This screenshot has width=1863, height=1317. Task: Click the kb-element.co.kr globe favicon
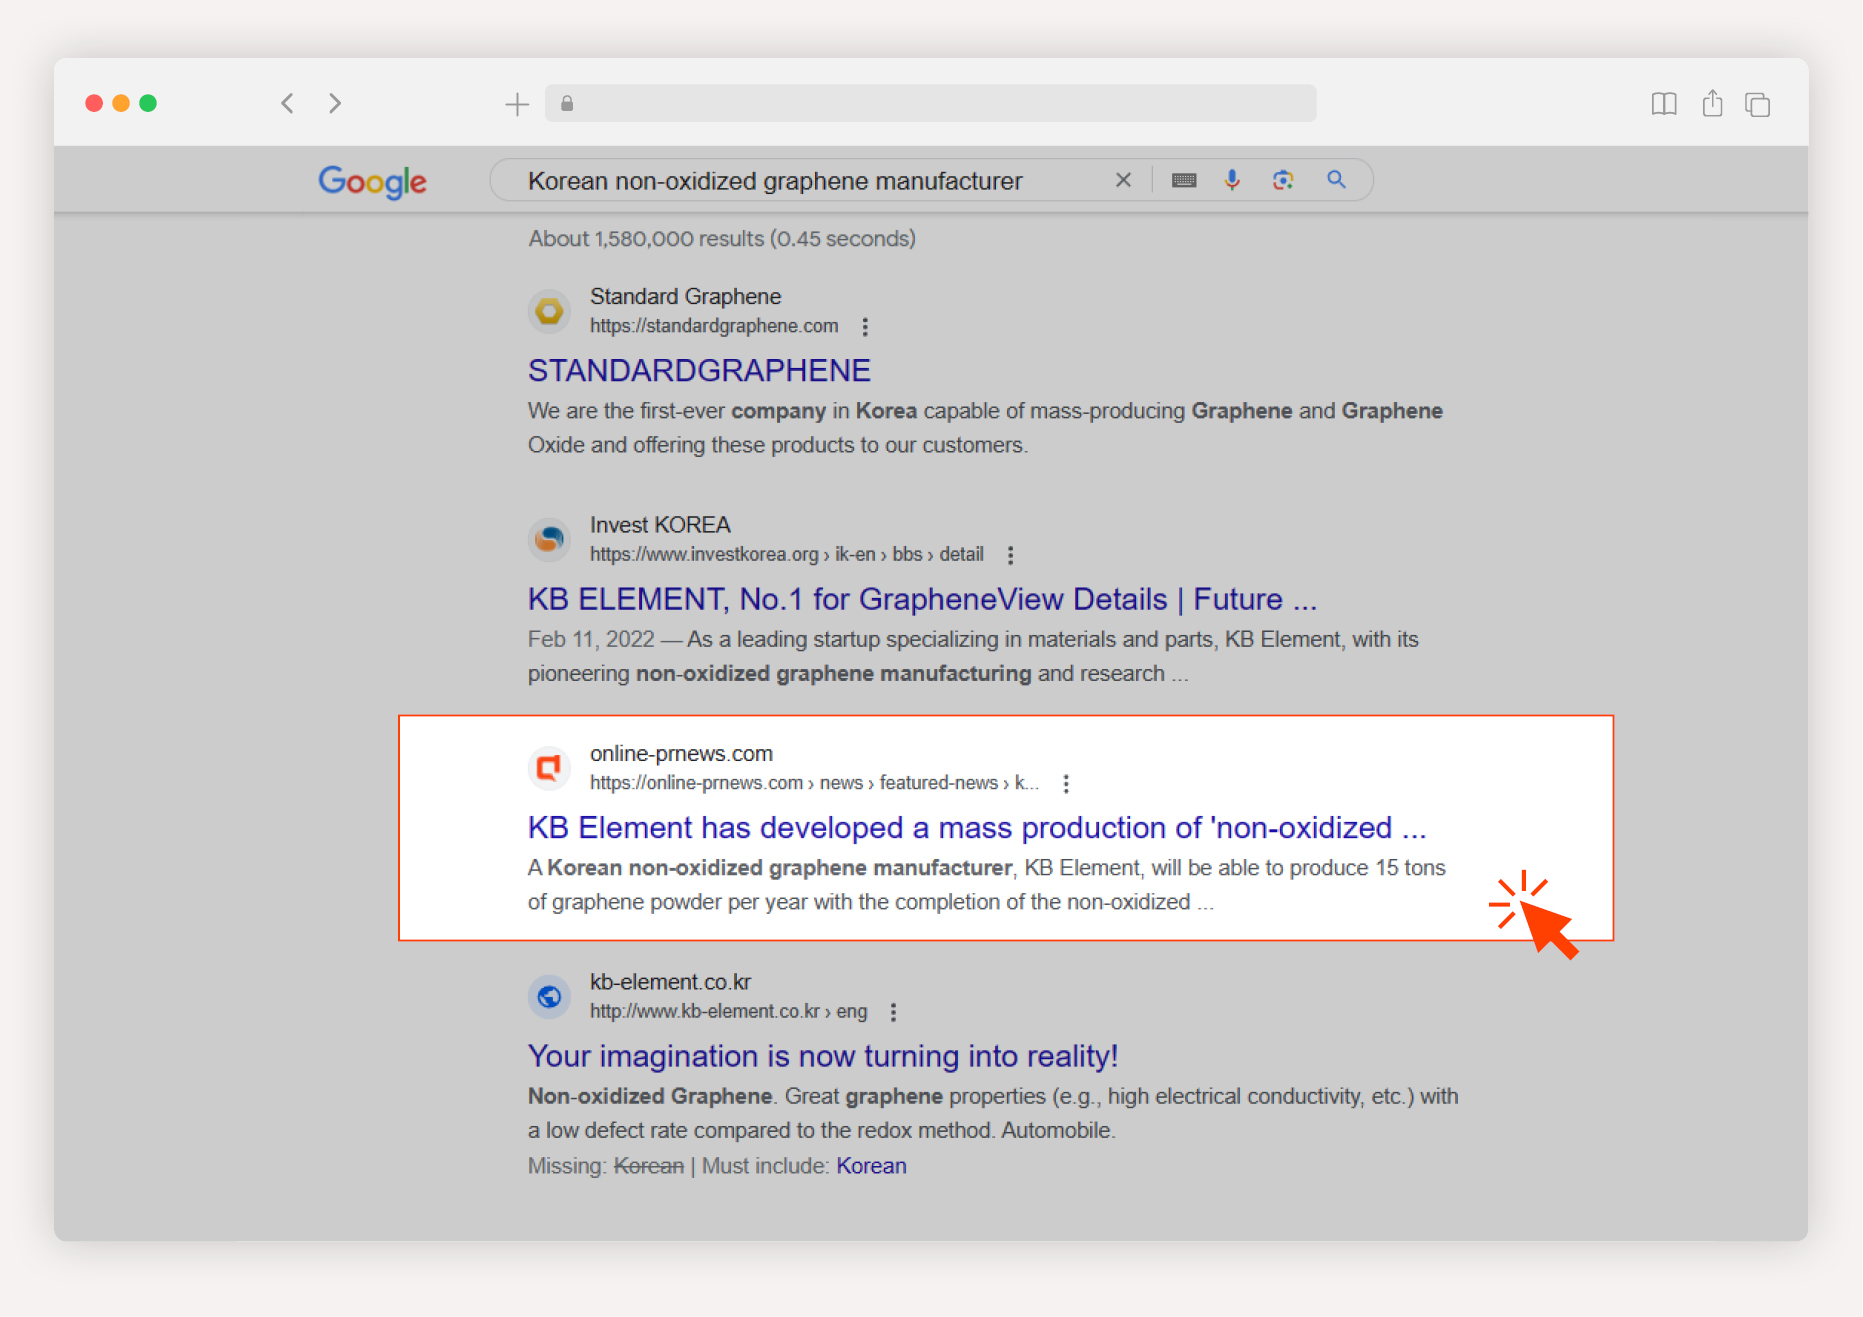[549, 997]
